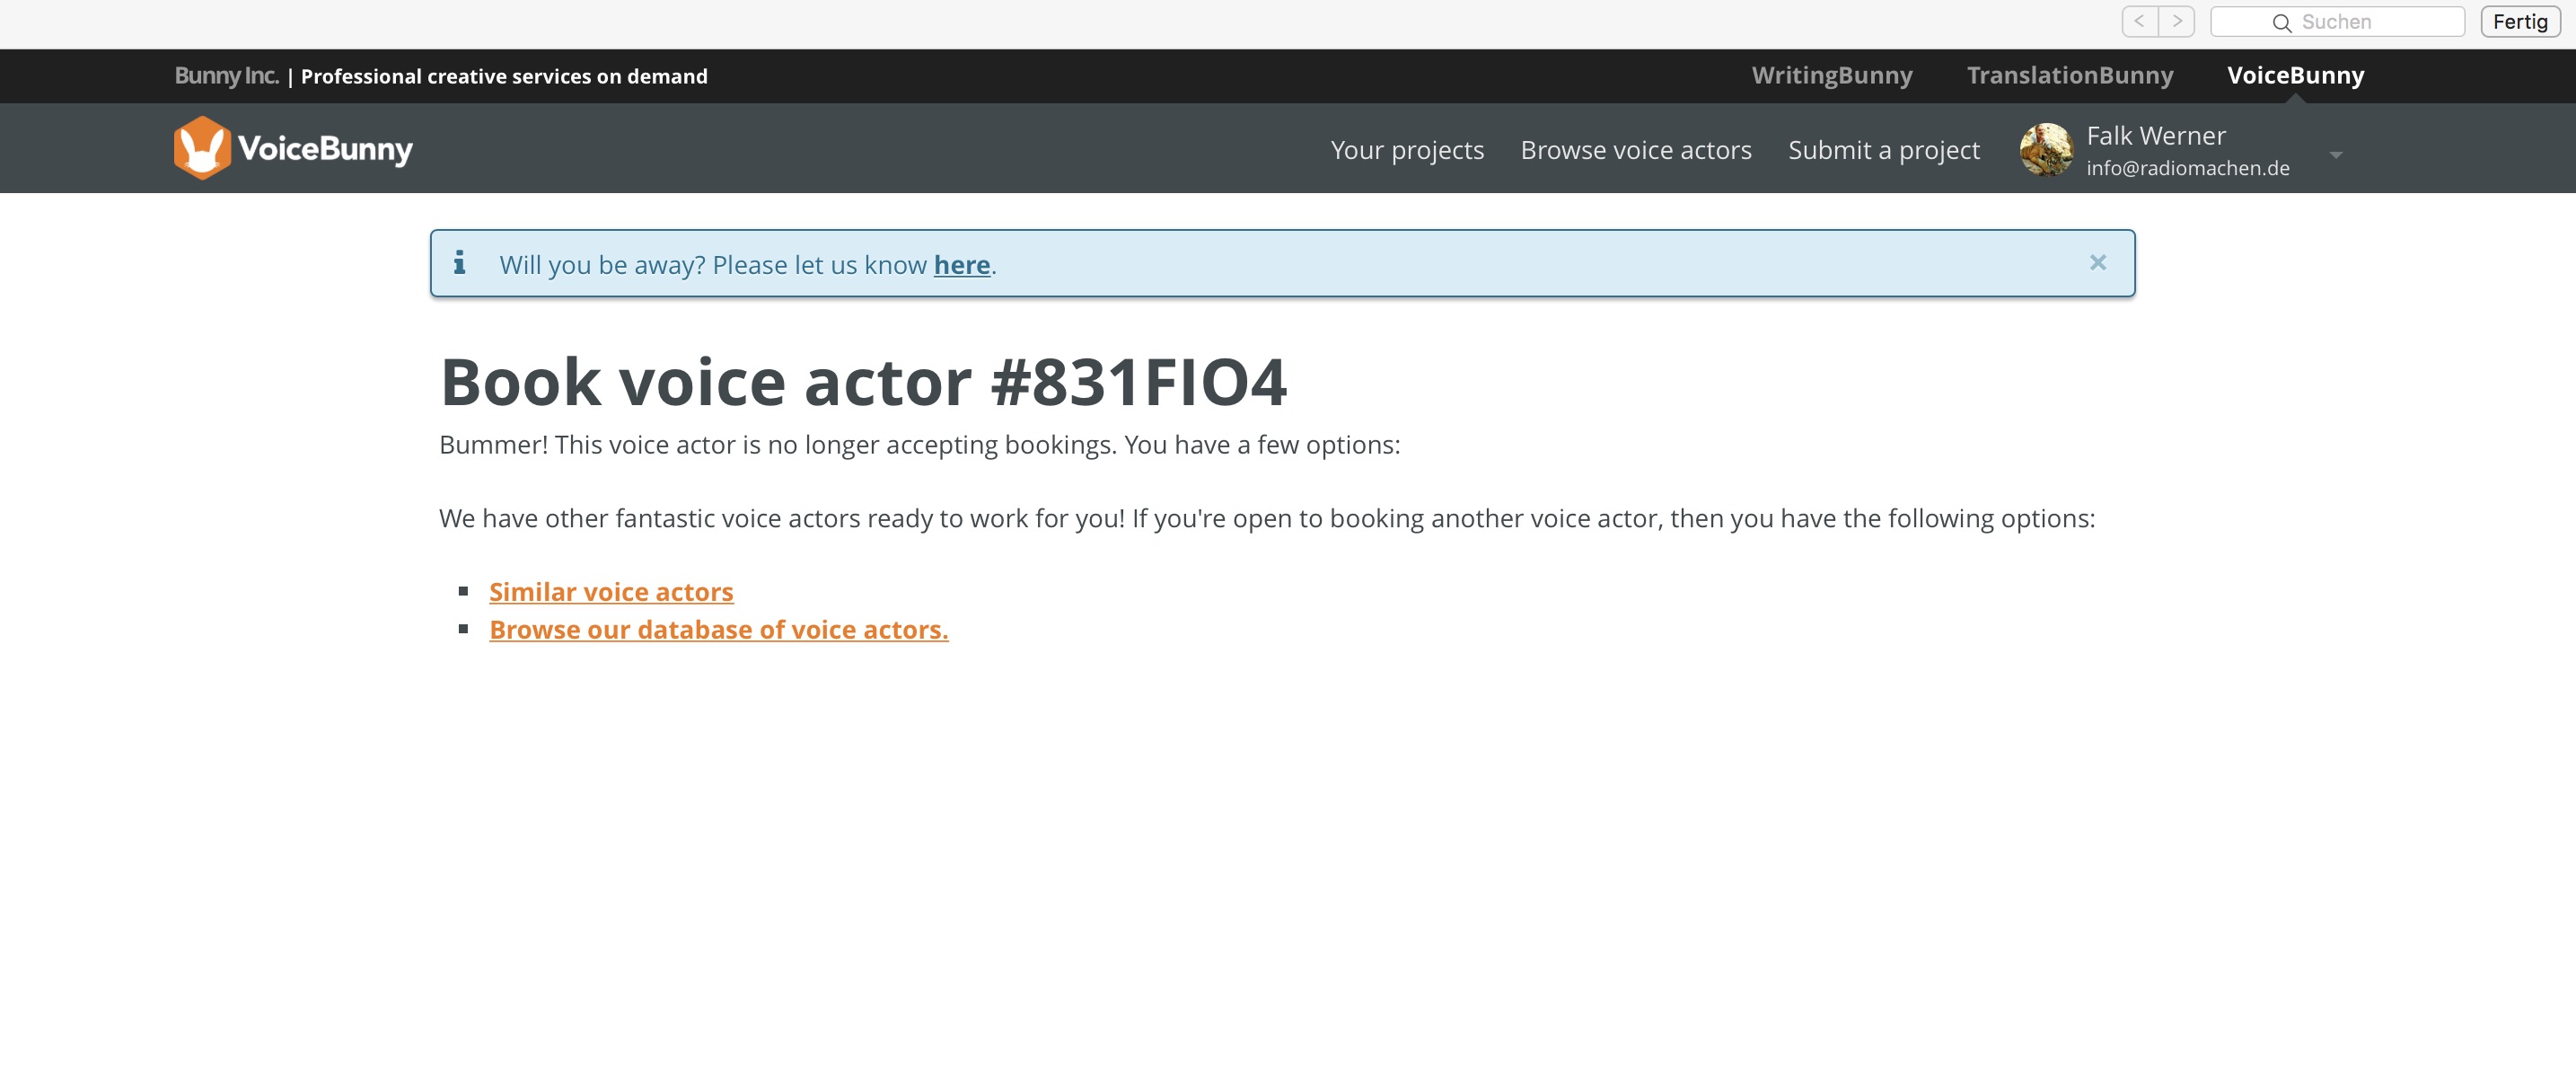Follow the 'here' link in the banner
This screenshot has width=2576, height=1086.
pos(961,265)
